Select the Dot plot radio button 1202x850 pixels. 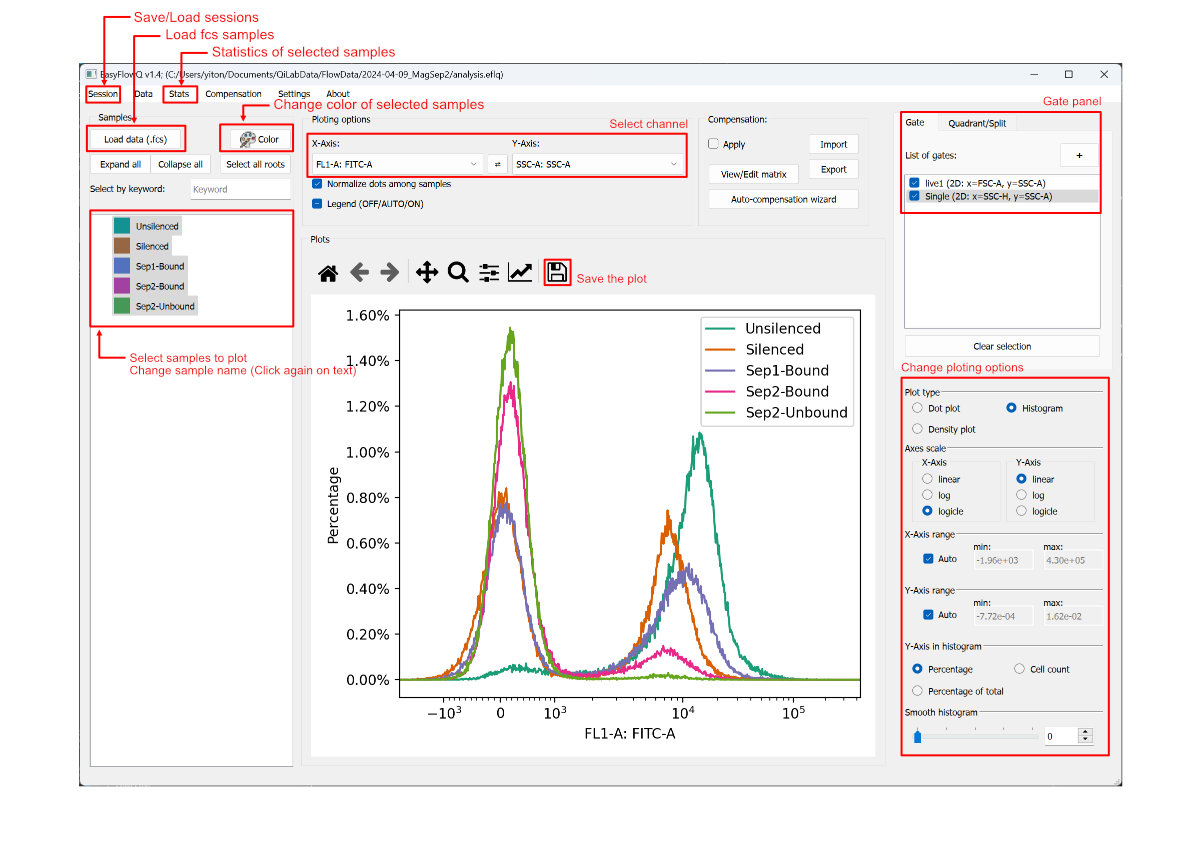coord(918,408)
